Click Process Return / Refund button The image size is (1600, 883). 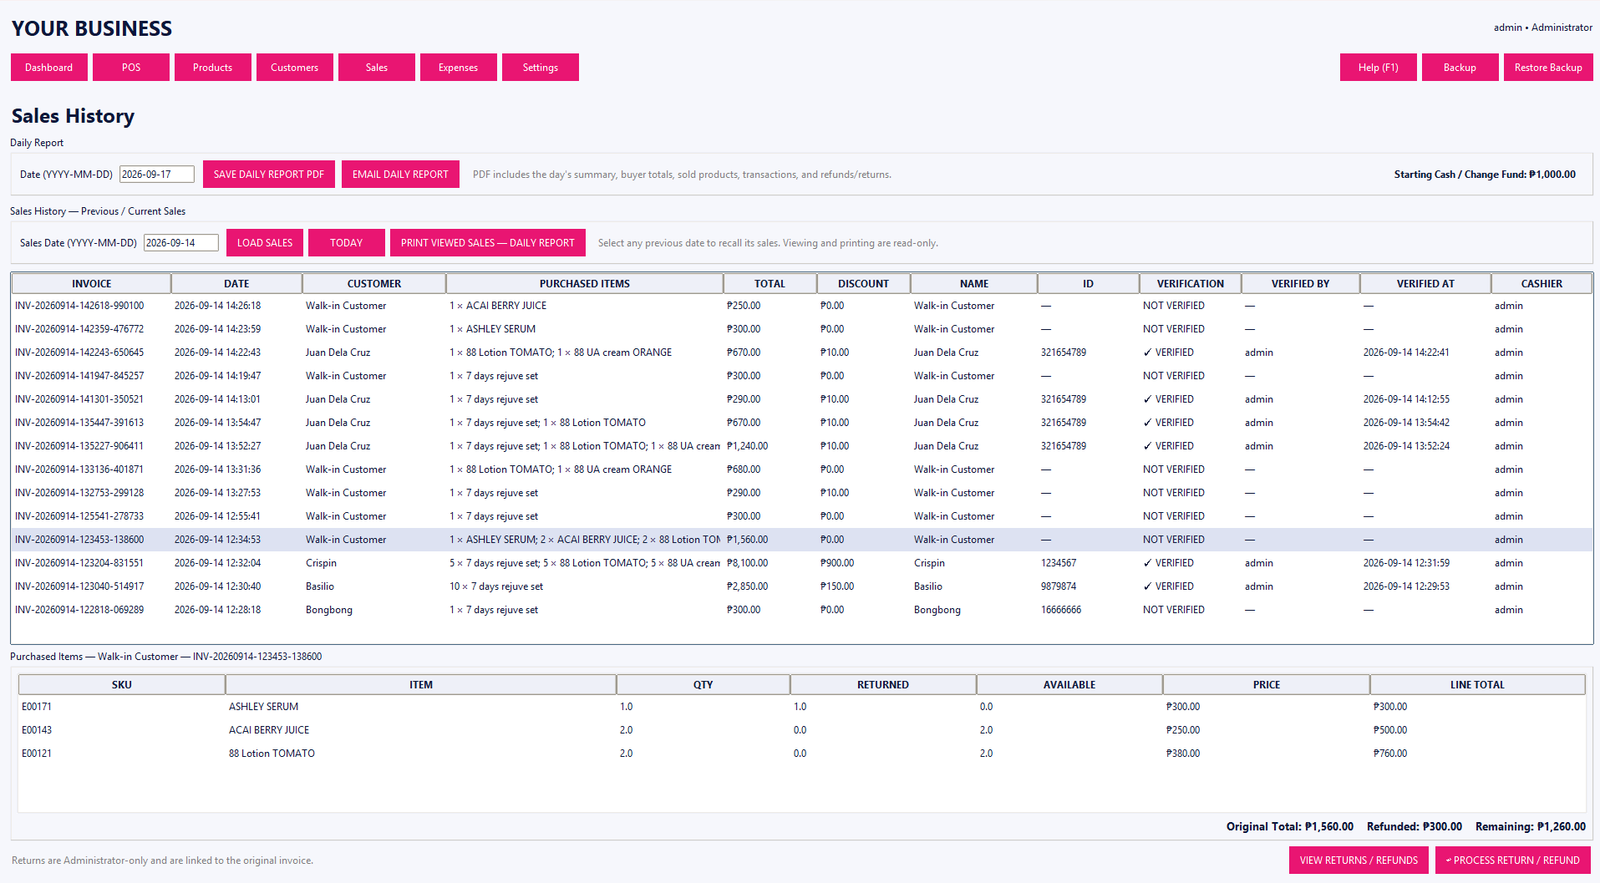coord(1513,860)
